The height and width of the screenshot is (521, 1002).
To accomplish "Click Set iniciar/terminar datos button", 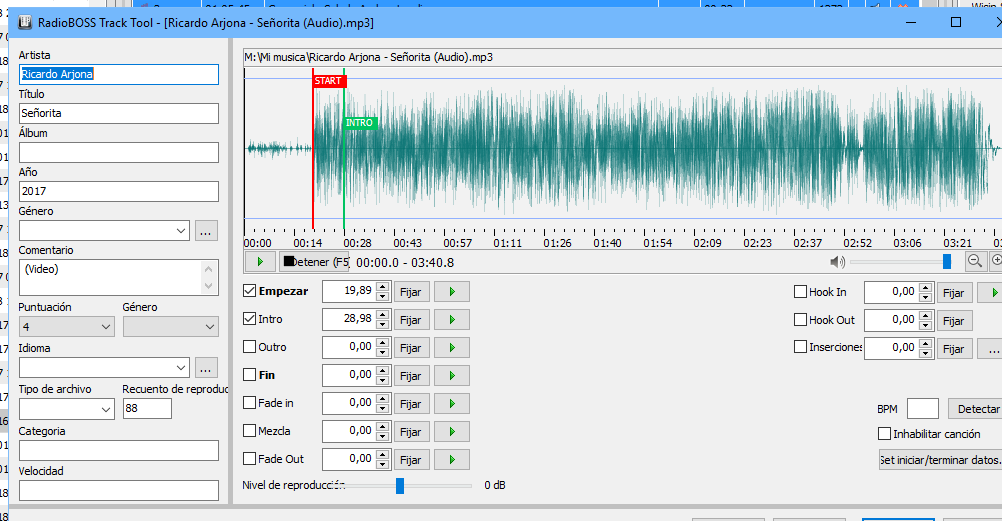I will click(x=941, y=460).
